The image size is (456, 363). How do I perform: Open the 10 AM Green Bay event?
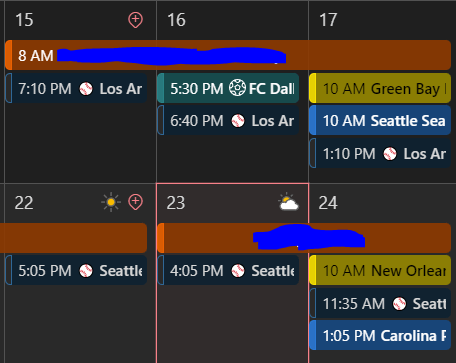pos(380,88)
